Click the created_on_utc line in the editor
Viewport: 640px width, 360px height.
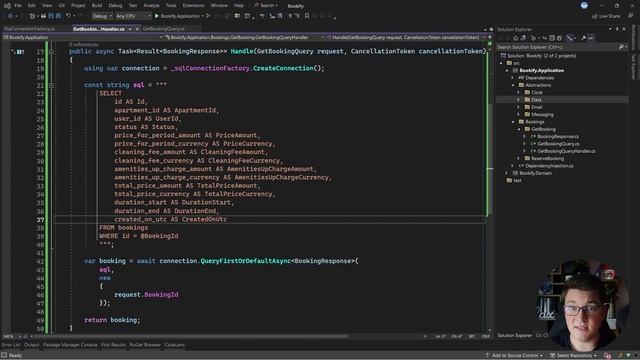pos(170,219)
